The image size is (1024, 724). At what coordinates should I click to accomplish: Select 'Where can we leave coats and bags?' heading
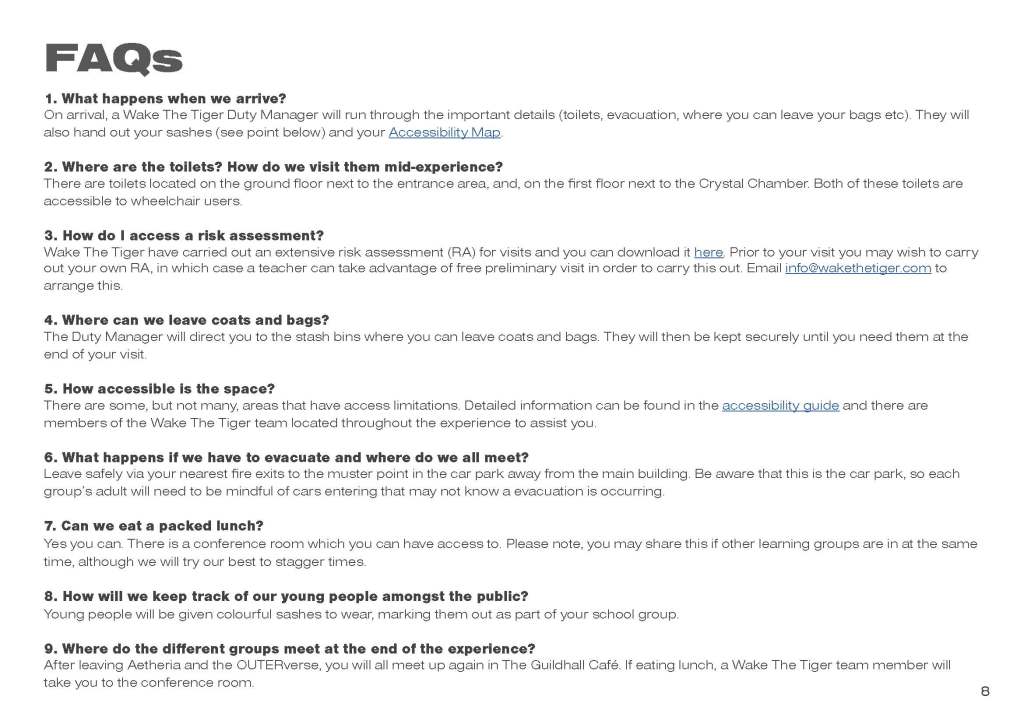click(x=187, y=320)
